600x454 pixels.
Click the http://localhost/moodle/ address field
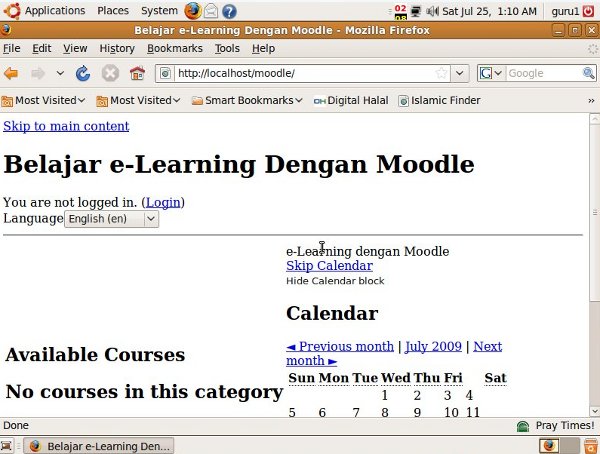point(304,73)
